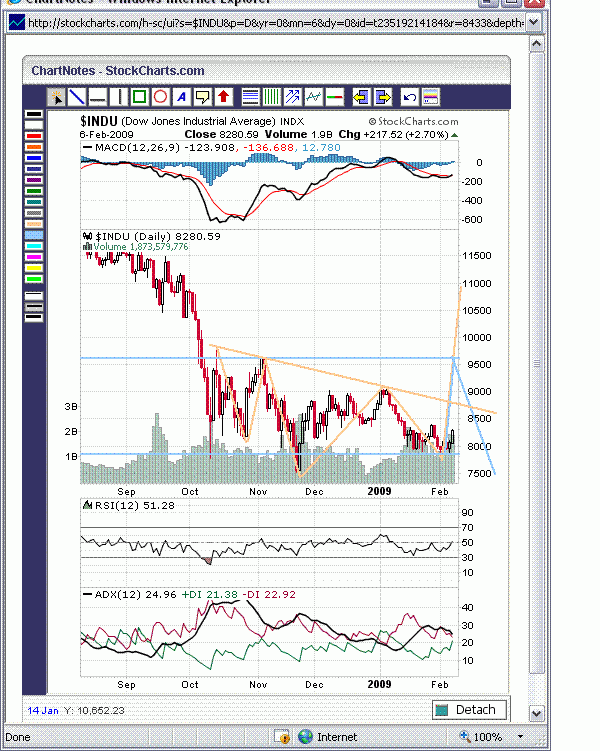Click the Y: 10,652.23 value readout
600x751 pixels.
click(93, 710)
